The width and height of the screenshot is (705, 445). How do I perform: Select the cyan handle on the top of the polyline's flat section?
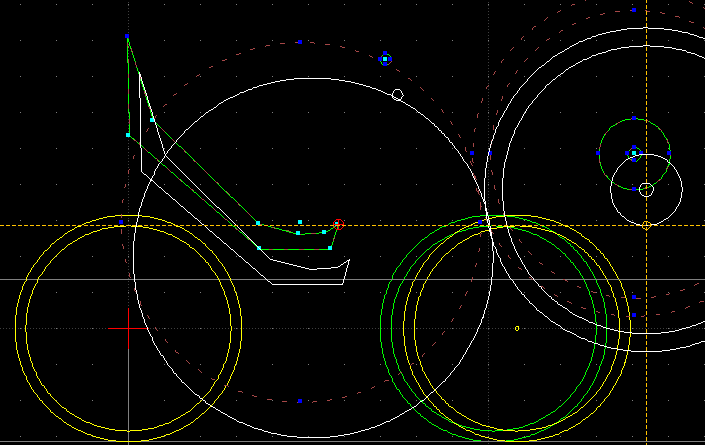click(299, 221)
